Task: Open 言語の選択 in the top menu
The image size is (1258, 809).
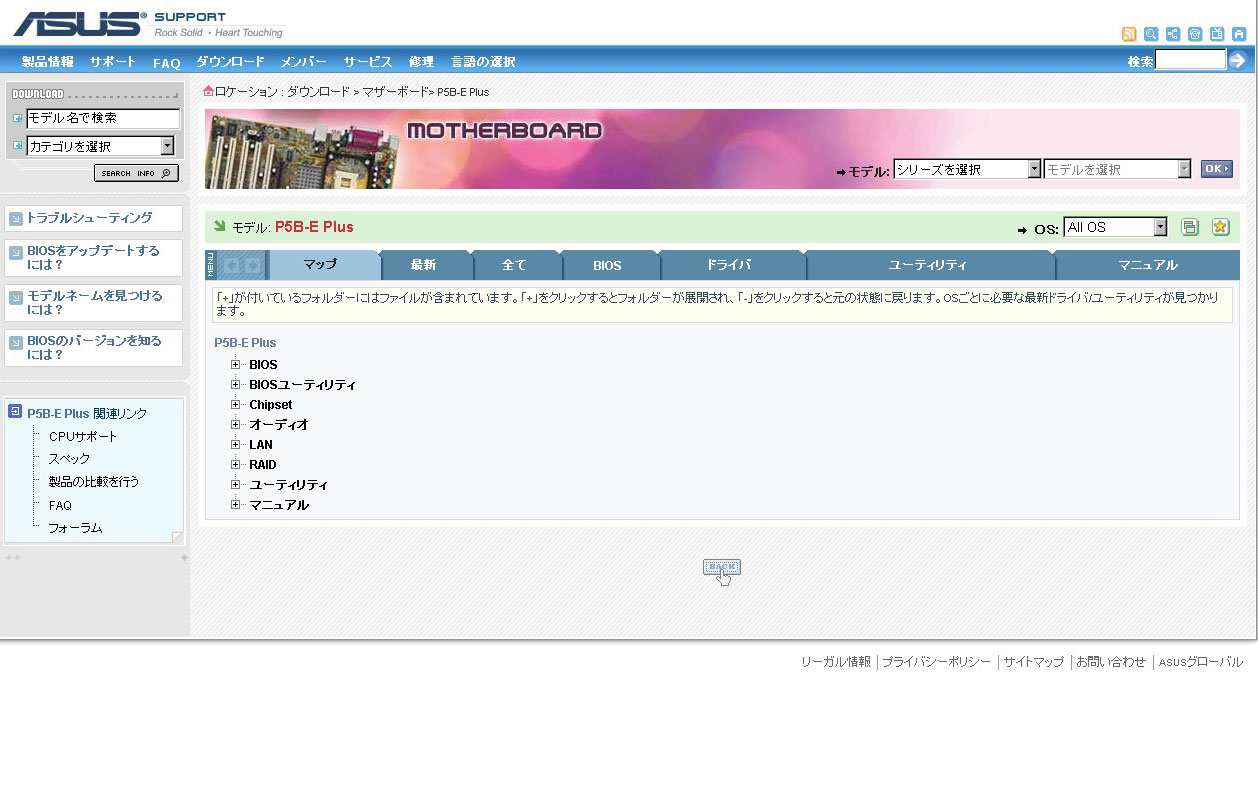Action: (x=483, y=62)
